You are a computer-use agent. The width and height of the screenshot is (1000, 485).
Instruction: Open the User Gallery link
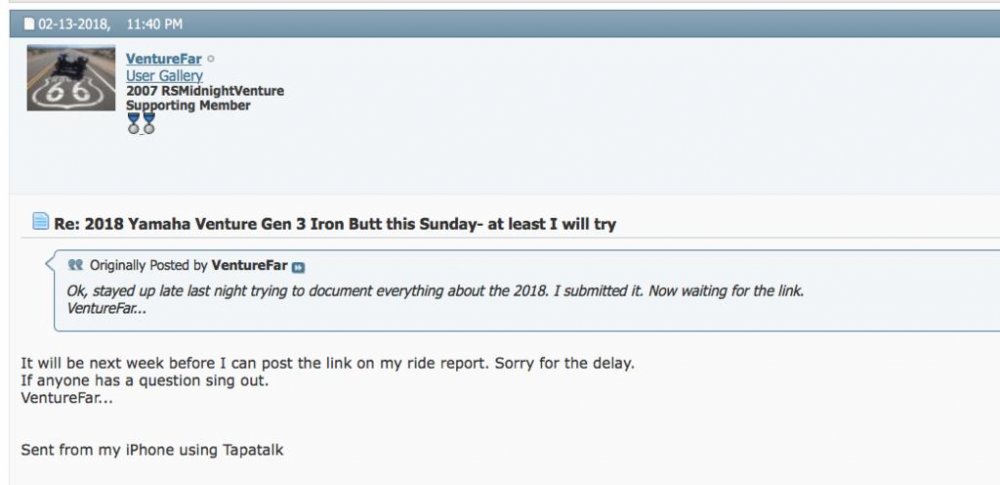point(164,76)
